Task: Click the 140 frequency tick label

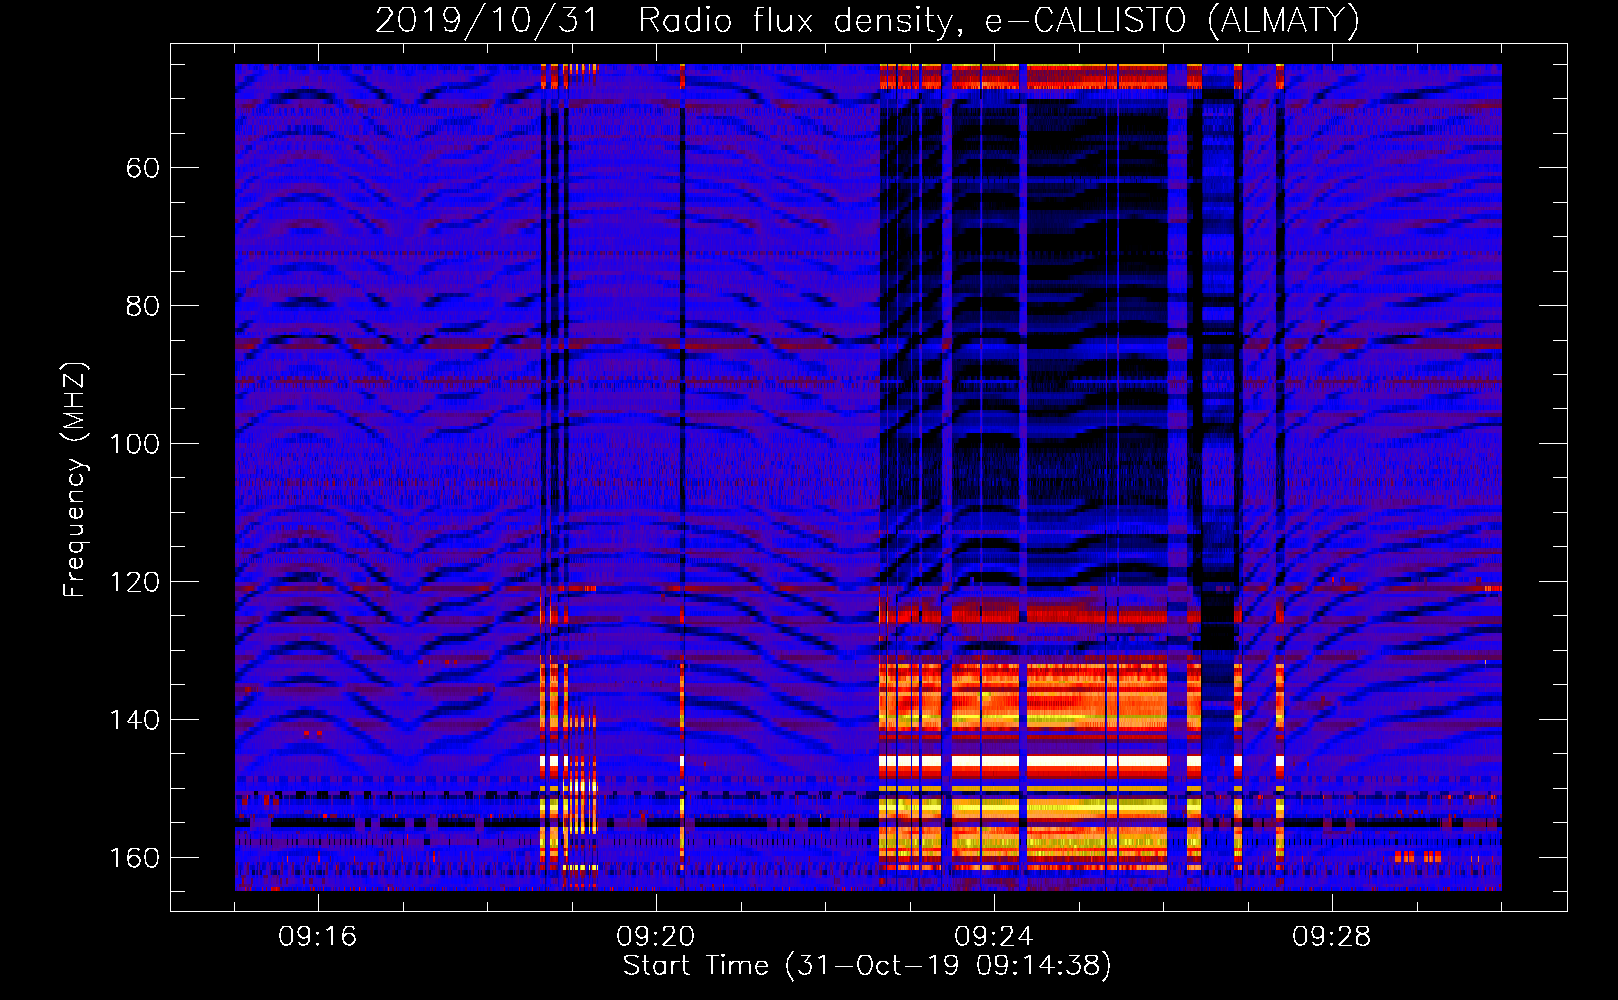Action: pos(134,720)
